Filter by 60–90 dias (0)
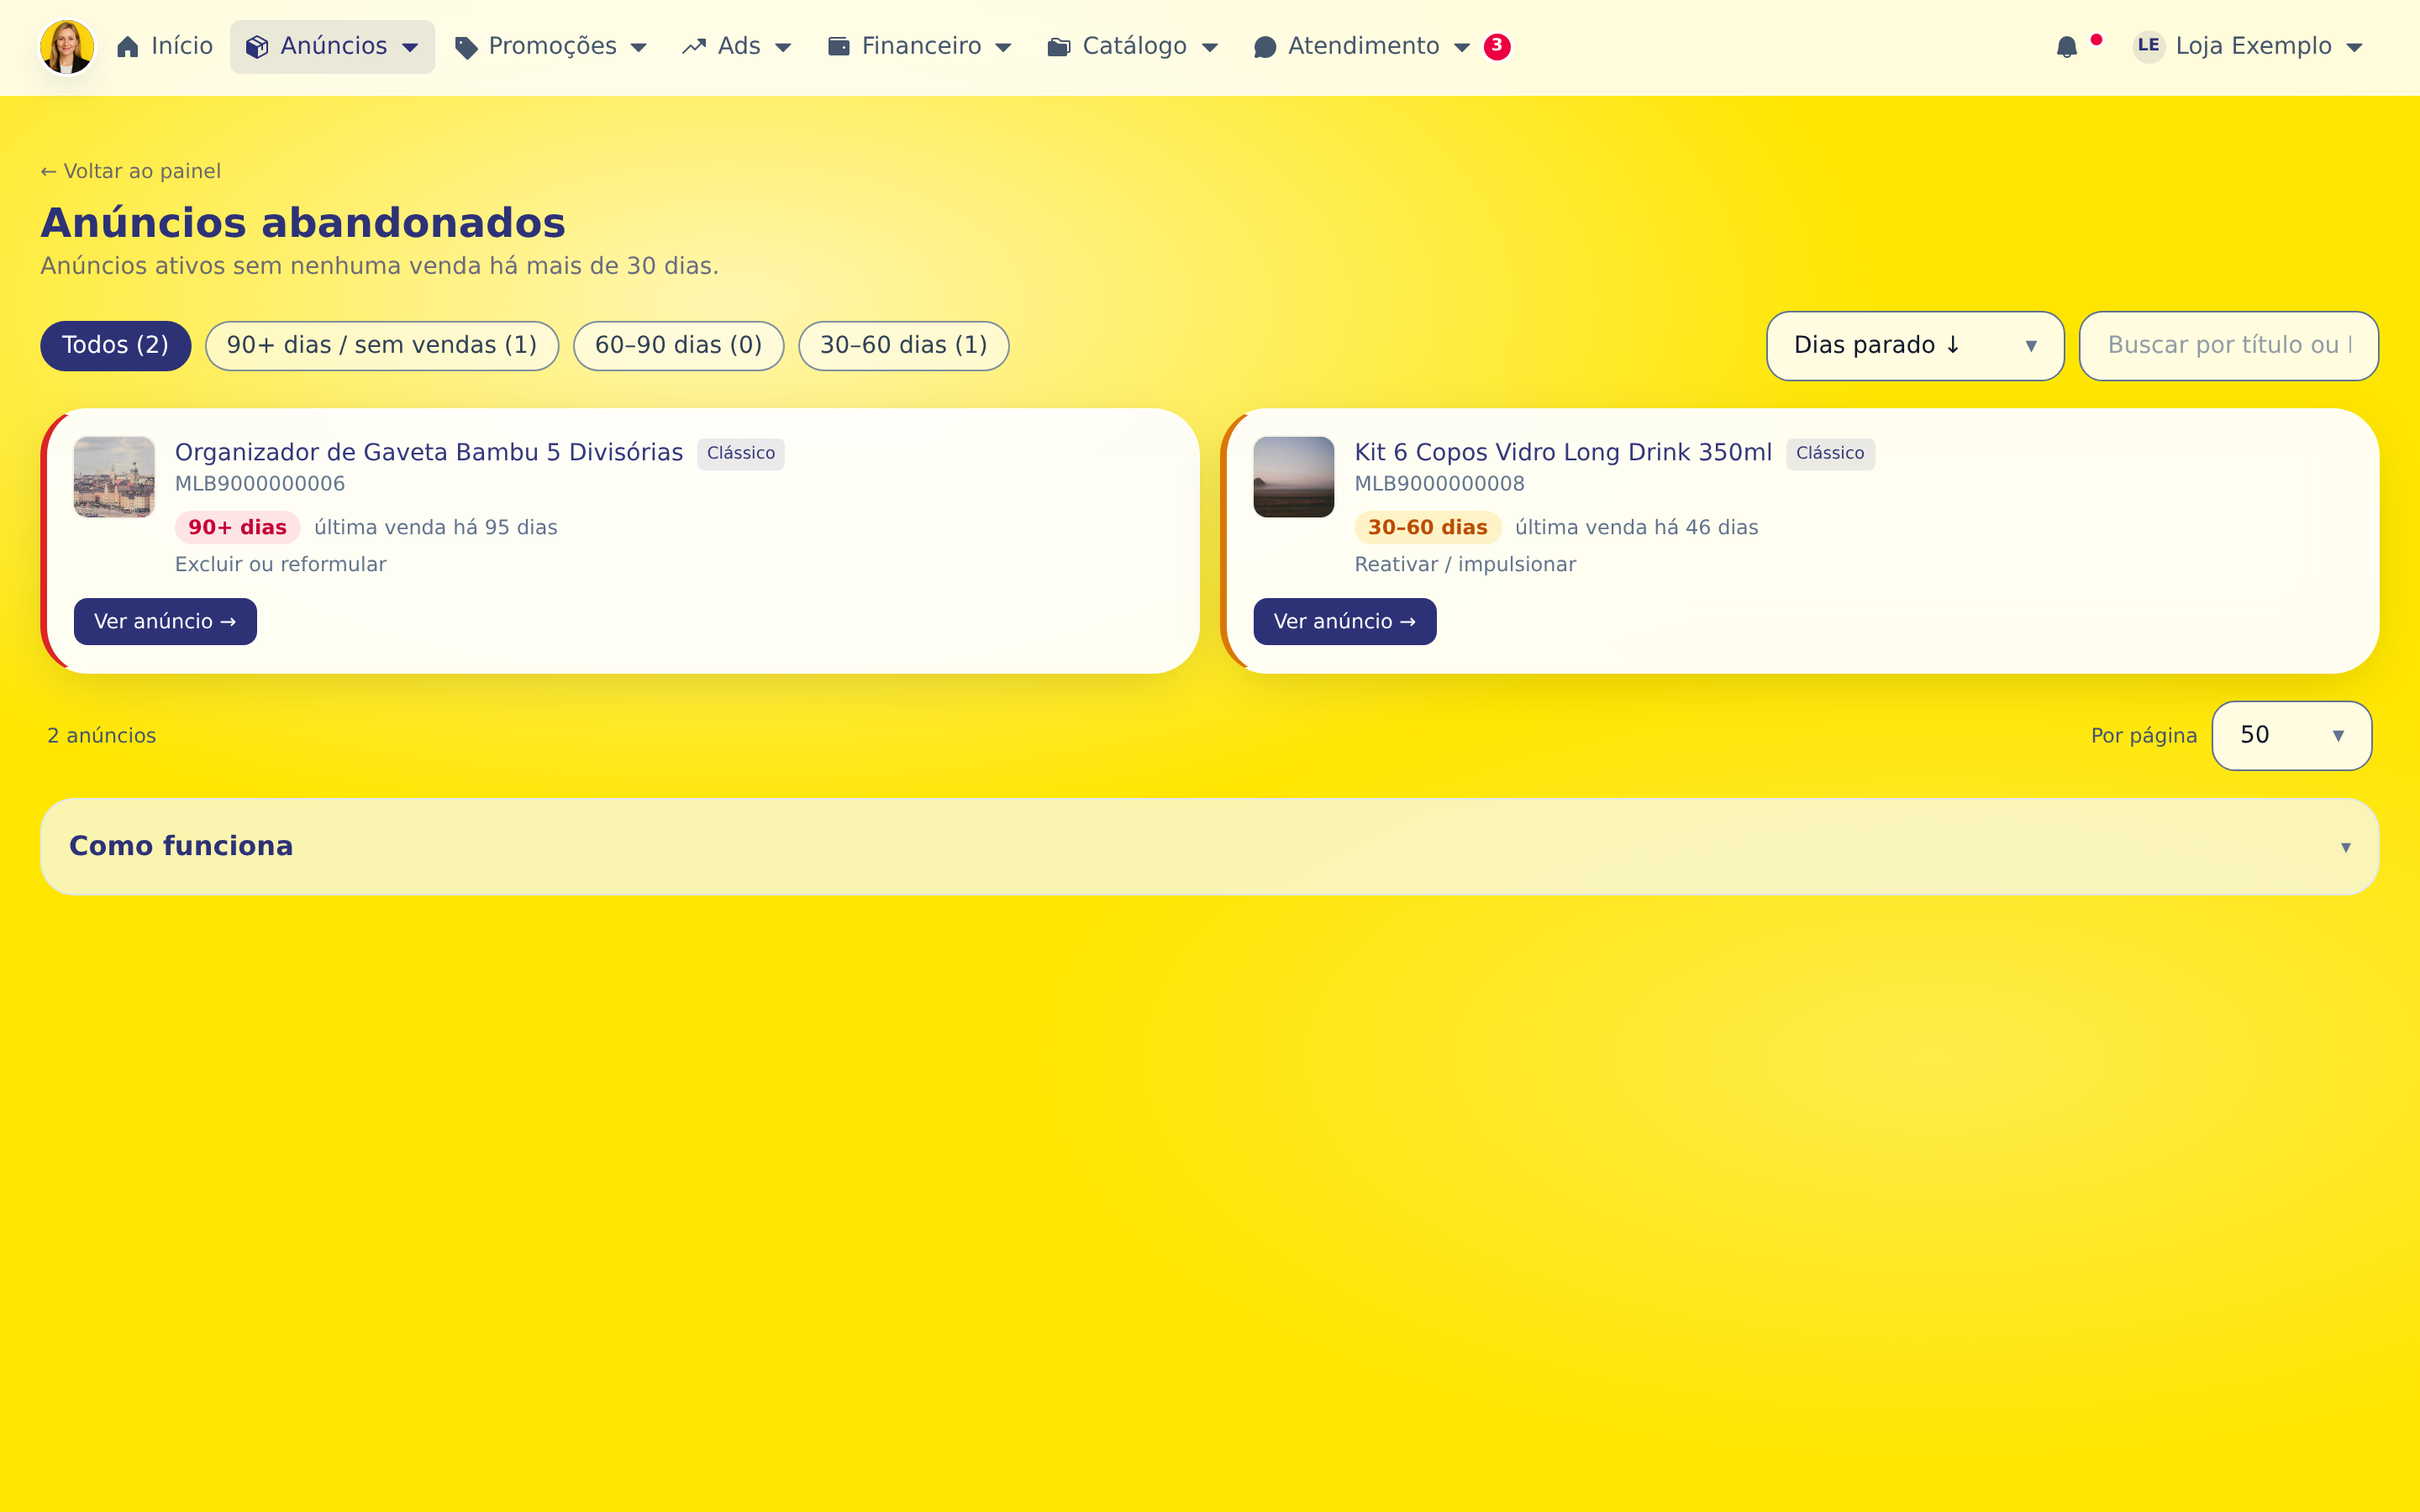The image size is (2420, 1512). [678, 346]
